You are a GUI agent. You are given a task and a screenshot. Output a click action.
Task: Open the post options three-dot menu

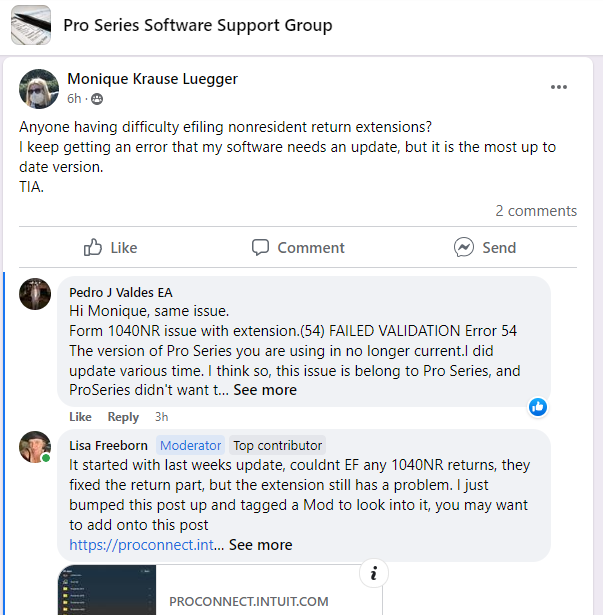(559, 88)
